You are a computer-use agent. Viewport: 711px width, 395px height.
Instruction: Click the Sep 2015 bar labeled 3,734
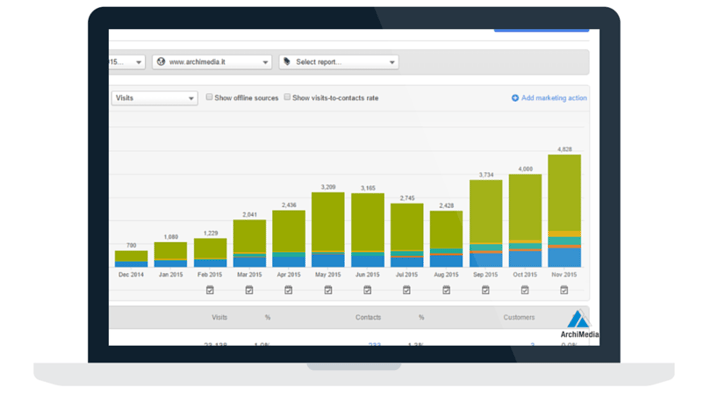pyautogui.click(x=486, y=224)
